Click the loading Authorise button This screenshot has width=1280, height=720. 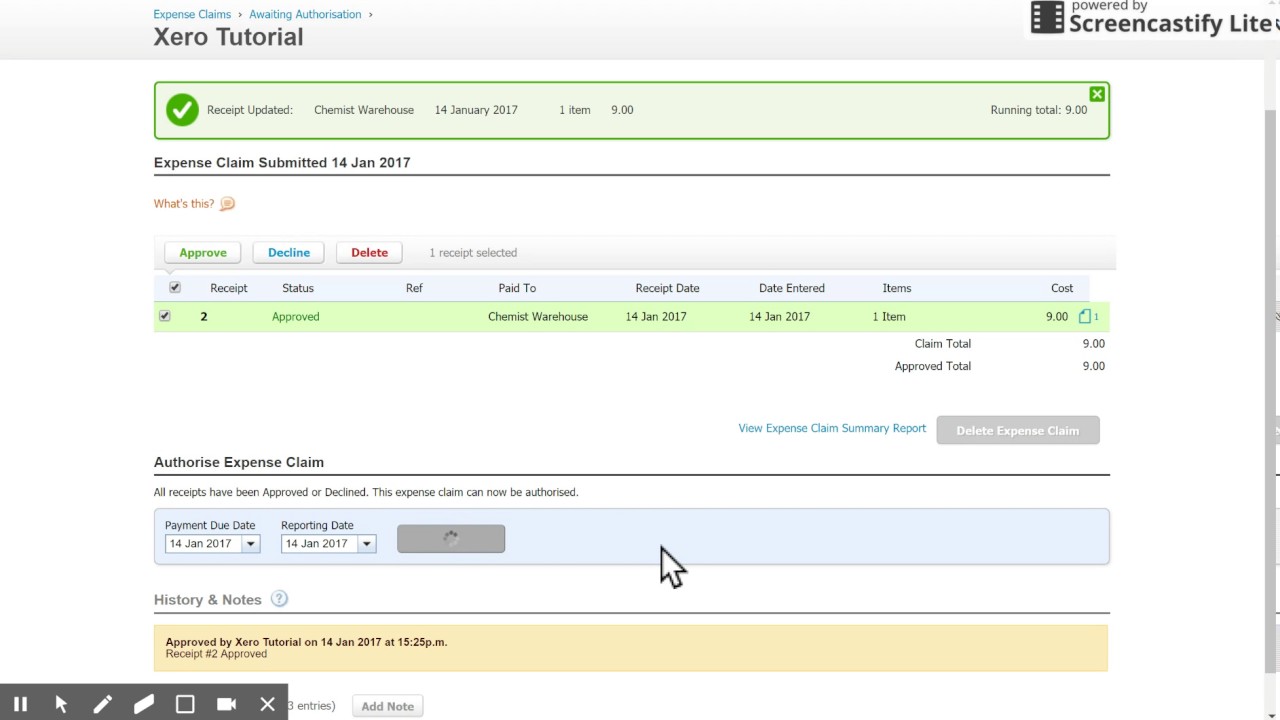pos(451,539)
